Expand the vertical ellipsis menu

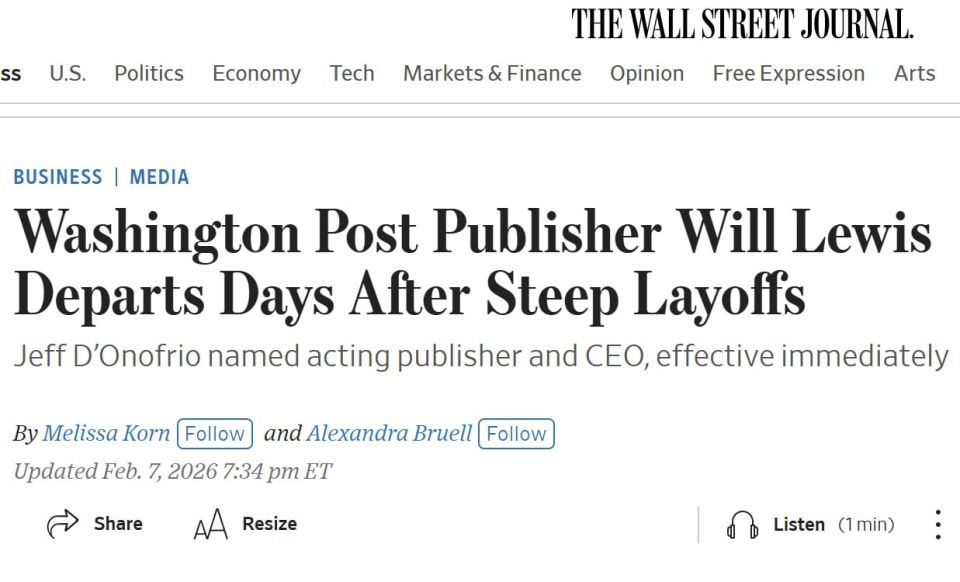[x=937, y=523]
